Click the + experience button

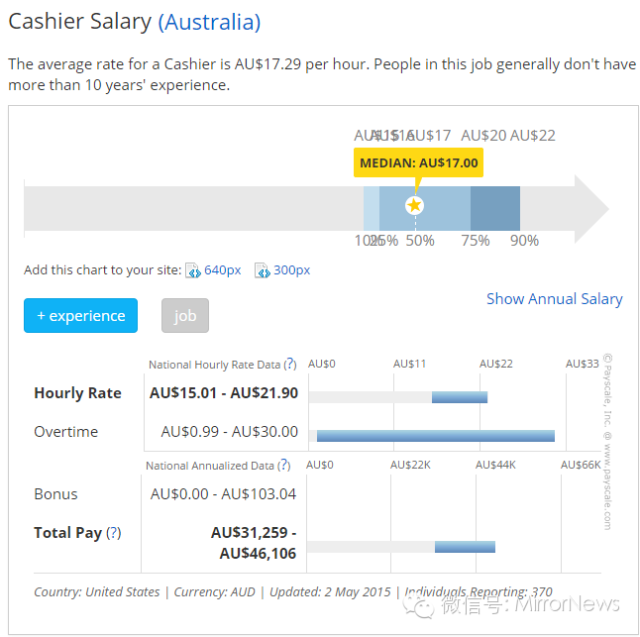pos(81,315)
